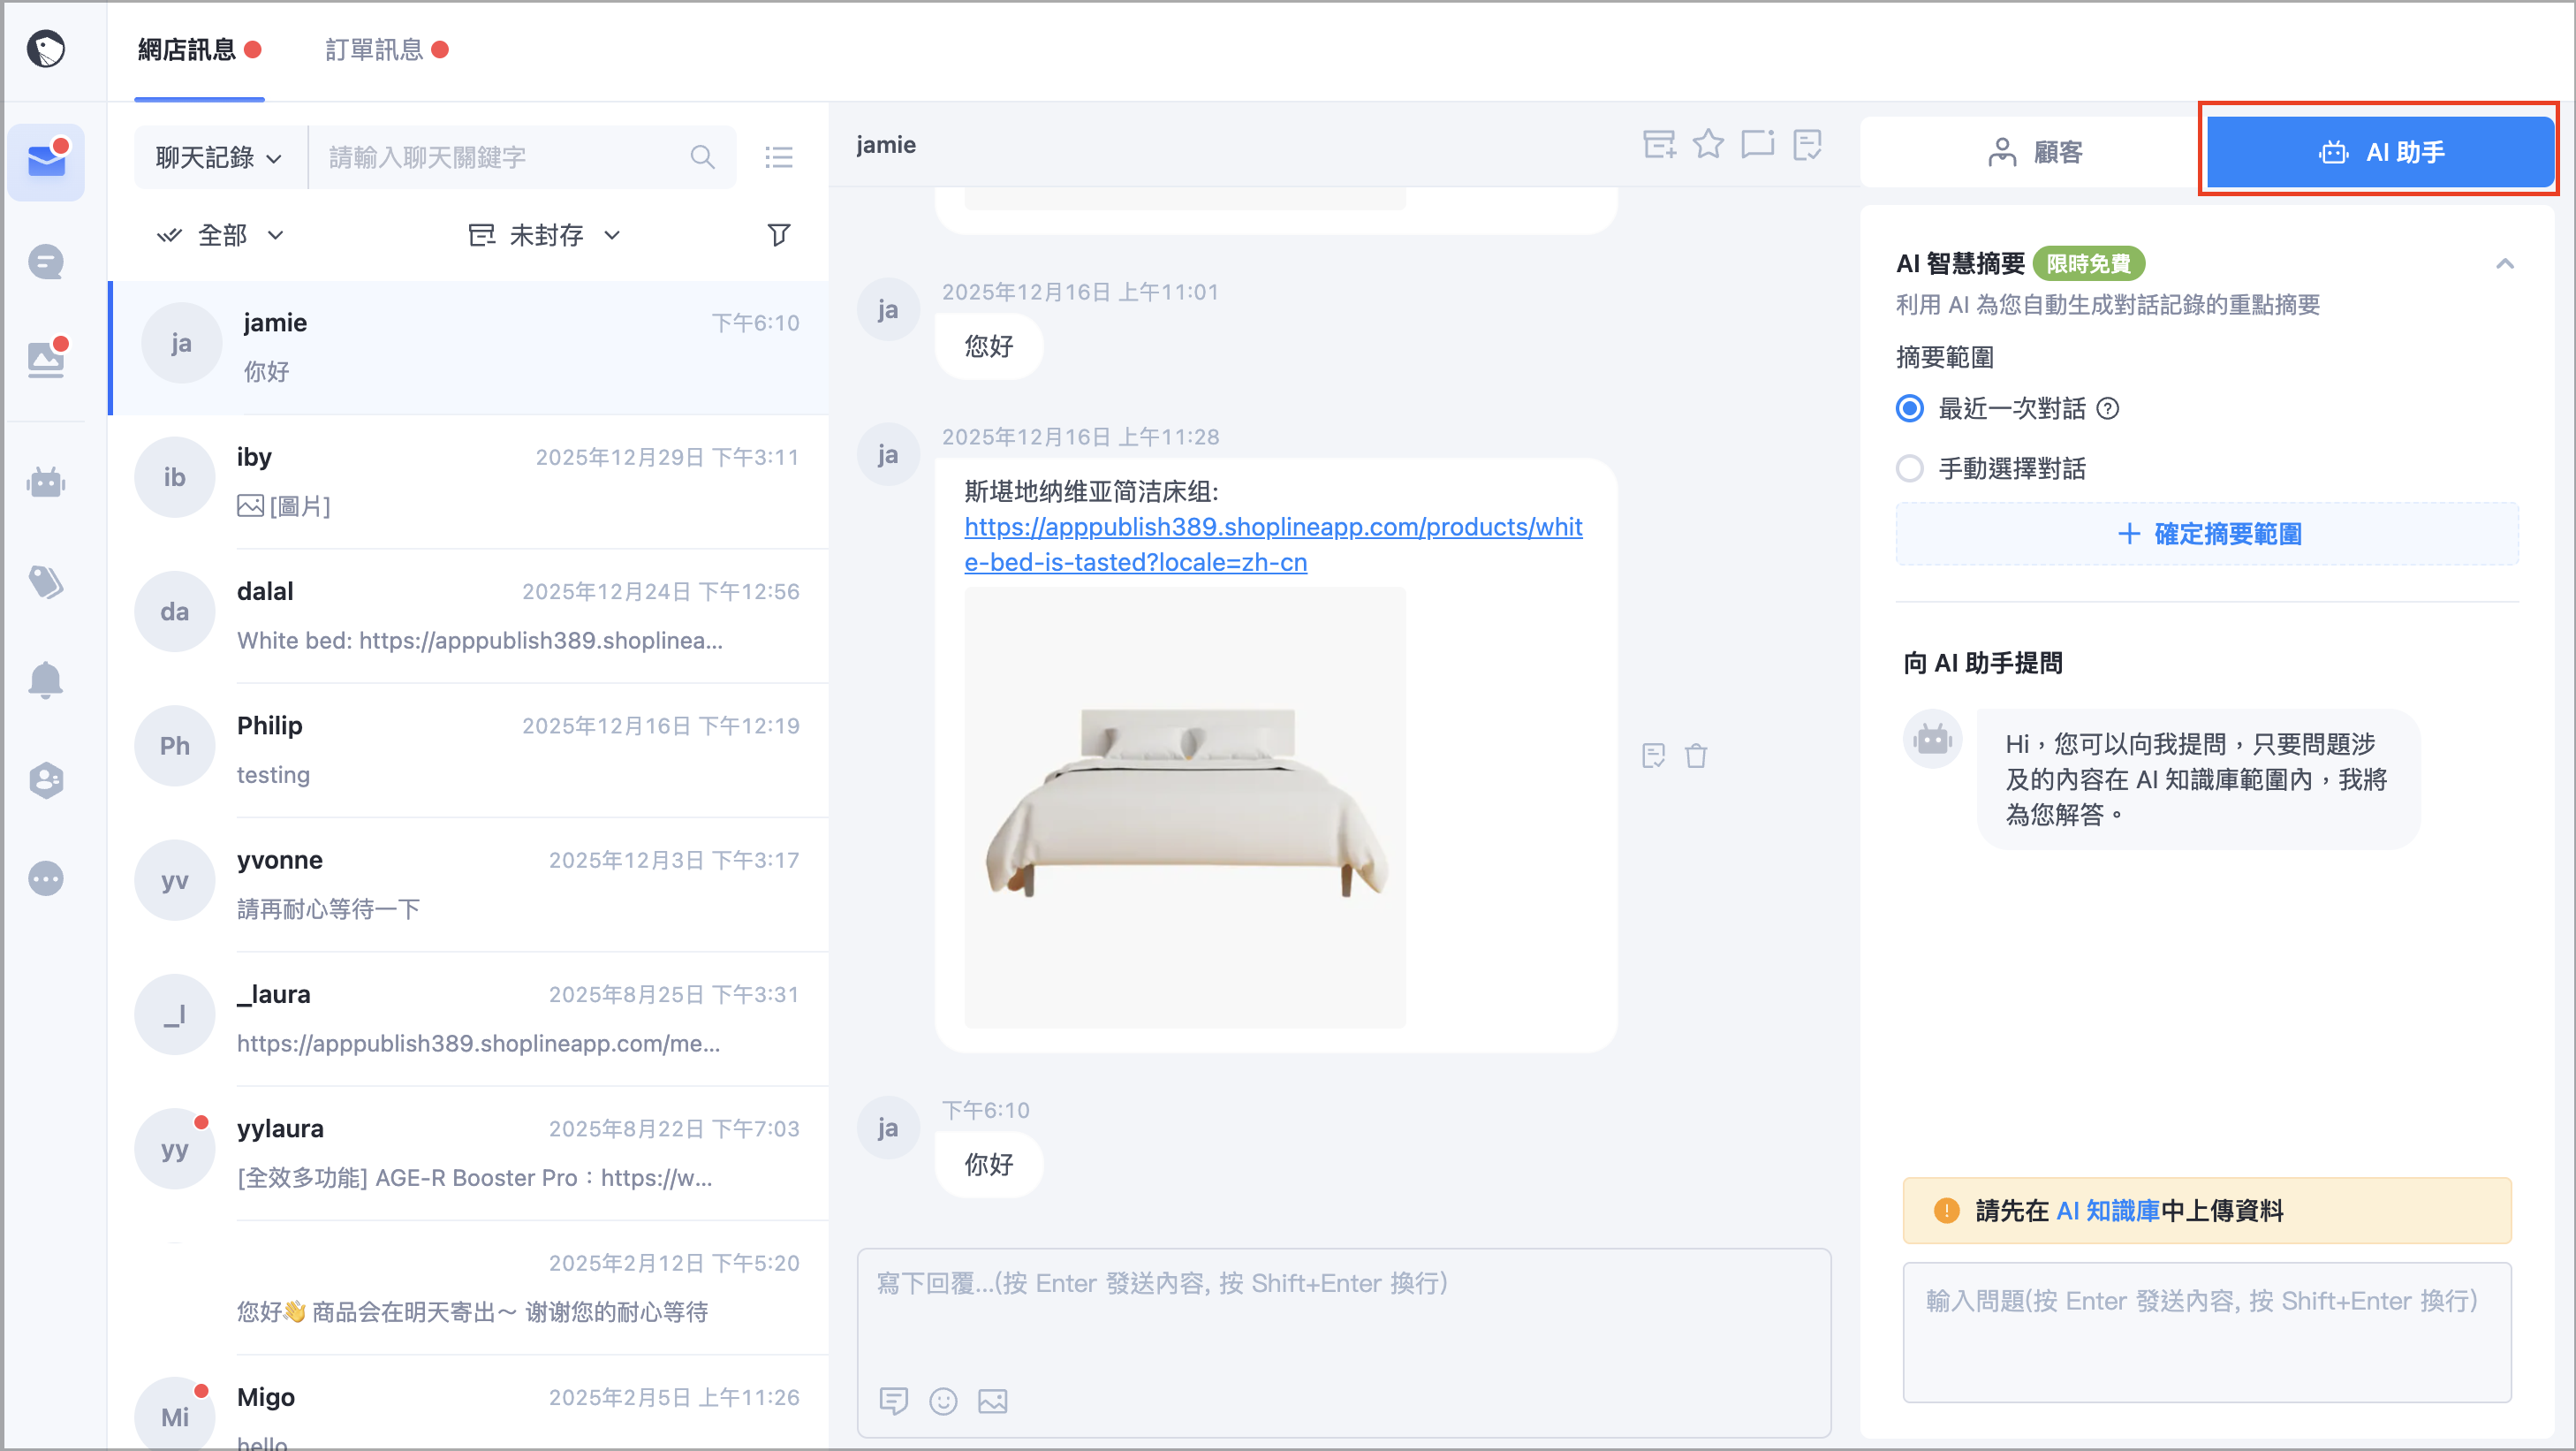2576x1451 pixels.
Task: Open the white bed product URL link
Action: (x=1273, y=544)
